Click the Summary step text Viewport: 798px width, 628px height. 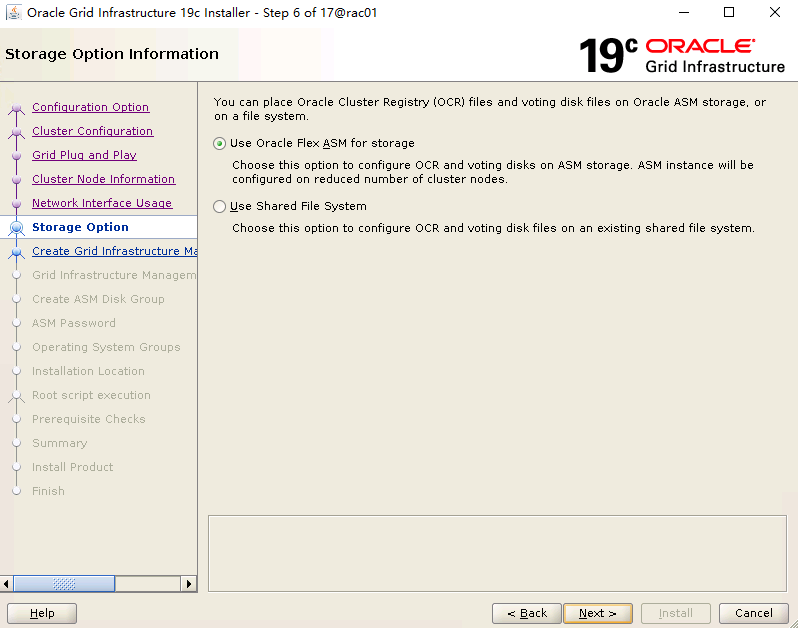point(60,443)
